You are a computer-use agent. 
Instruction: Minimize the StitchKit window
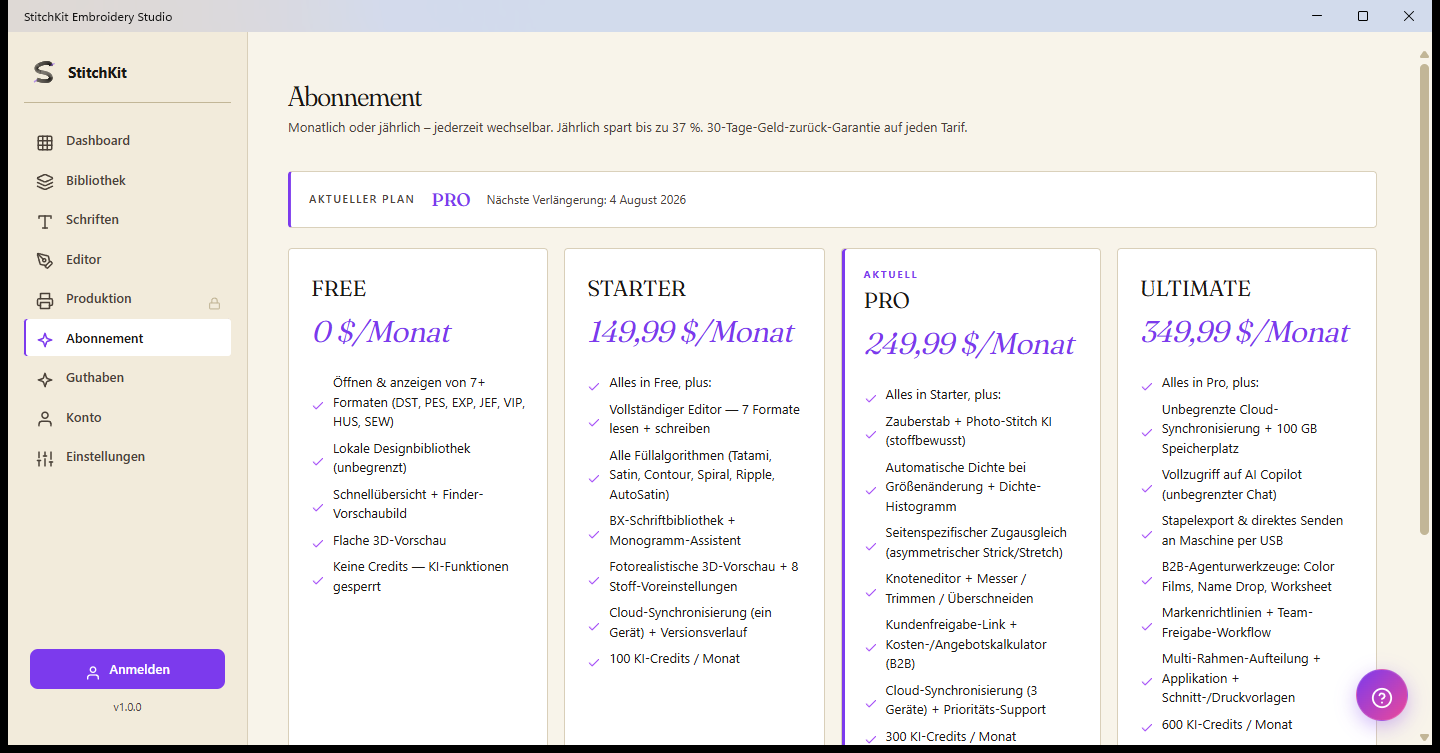(1317, 16)
